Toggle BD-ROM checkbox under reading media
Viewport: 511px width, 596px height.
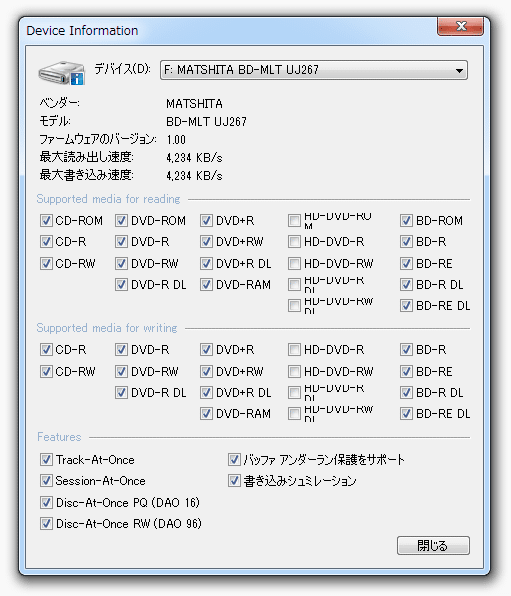pos(406,220)
